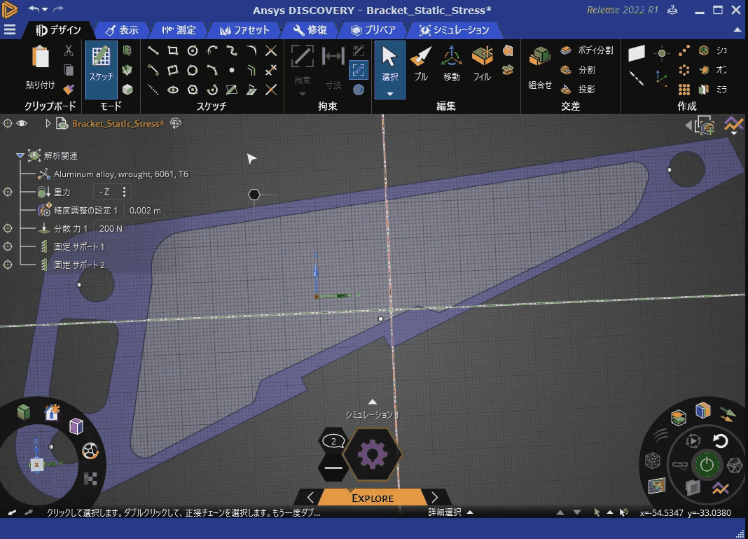The image size is (748, 539).
Task: Select the Offset curve sketch tool
Action: (x=251, y=70)
